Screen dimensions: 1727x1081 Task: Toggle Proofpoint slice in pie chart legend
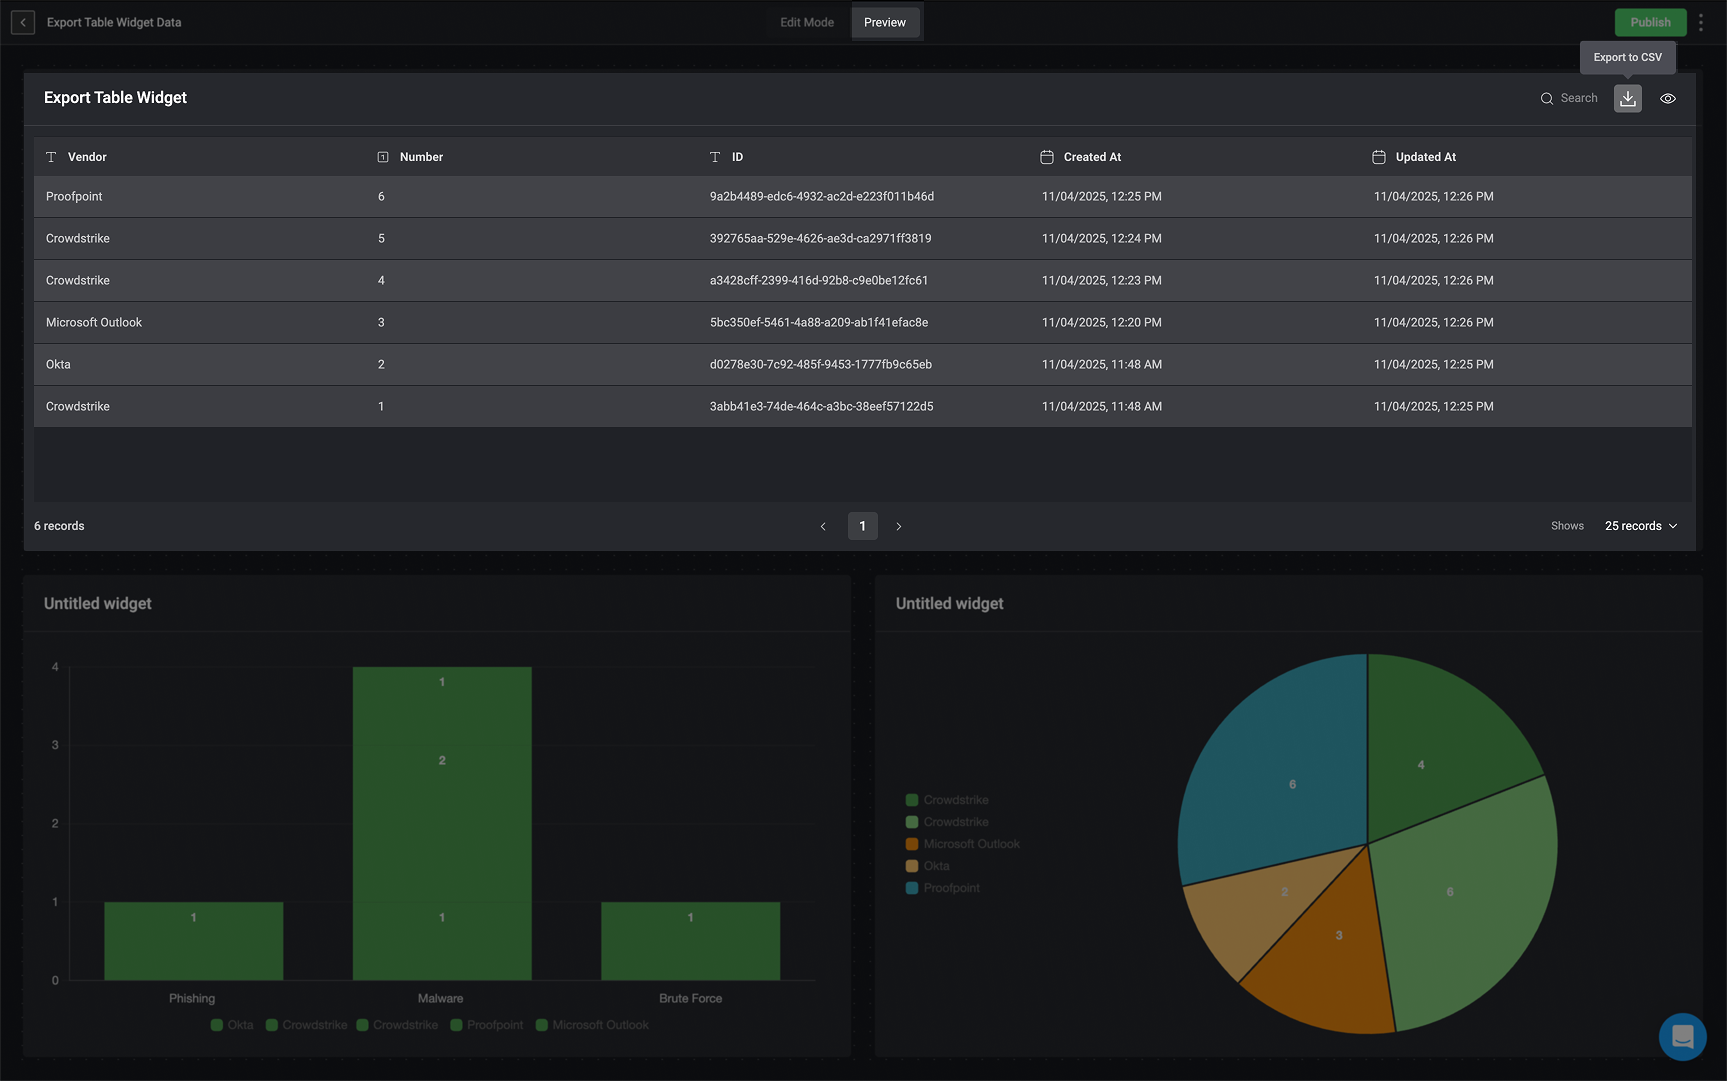(x=942, y=888)
